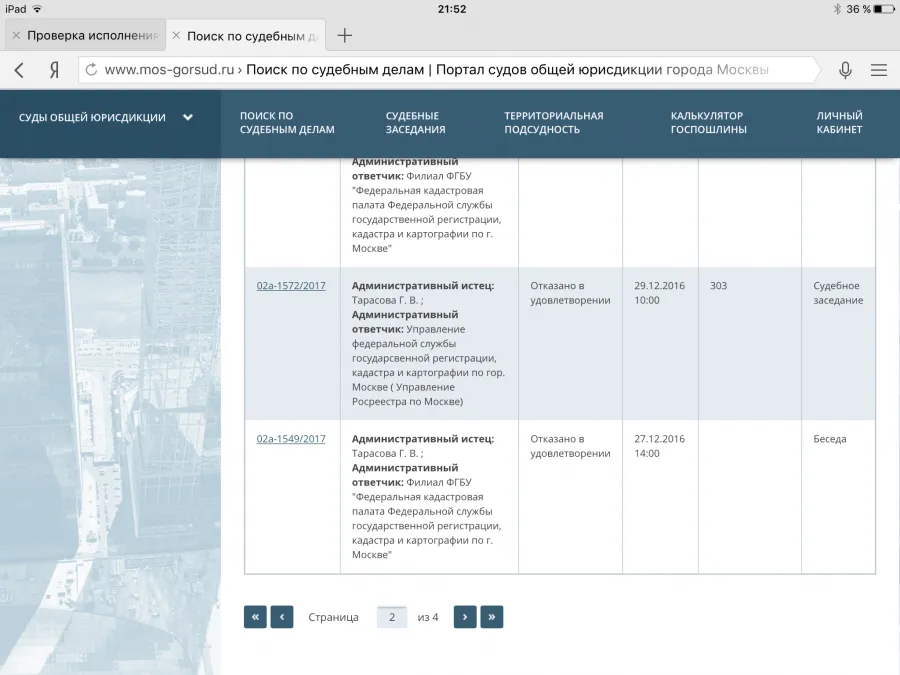Viewport: 900px width, 675px height.
Task: Open a new browser tab with plus
Action: [344, 36]
